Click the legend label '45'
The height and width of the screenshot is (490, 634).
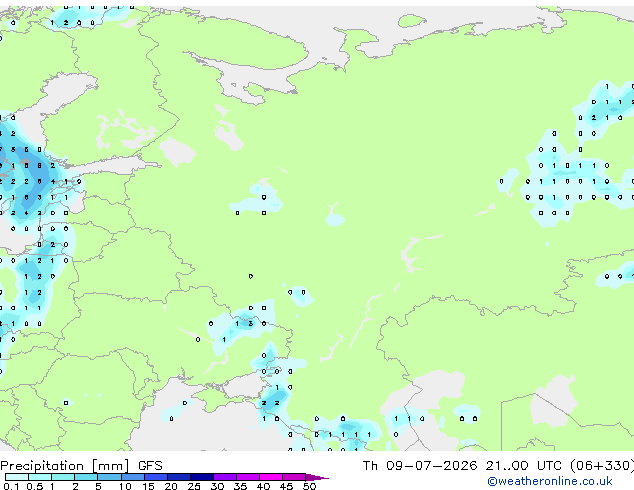coord(286,486)
